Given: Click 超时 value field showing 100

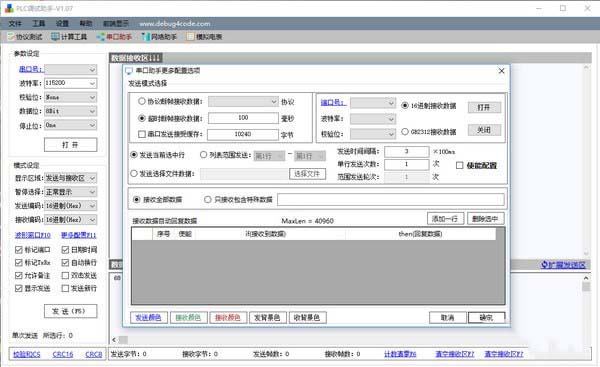Looking at the screenshot, I should [243, 118].
